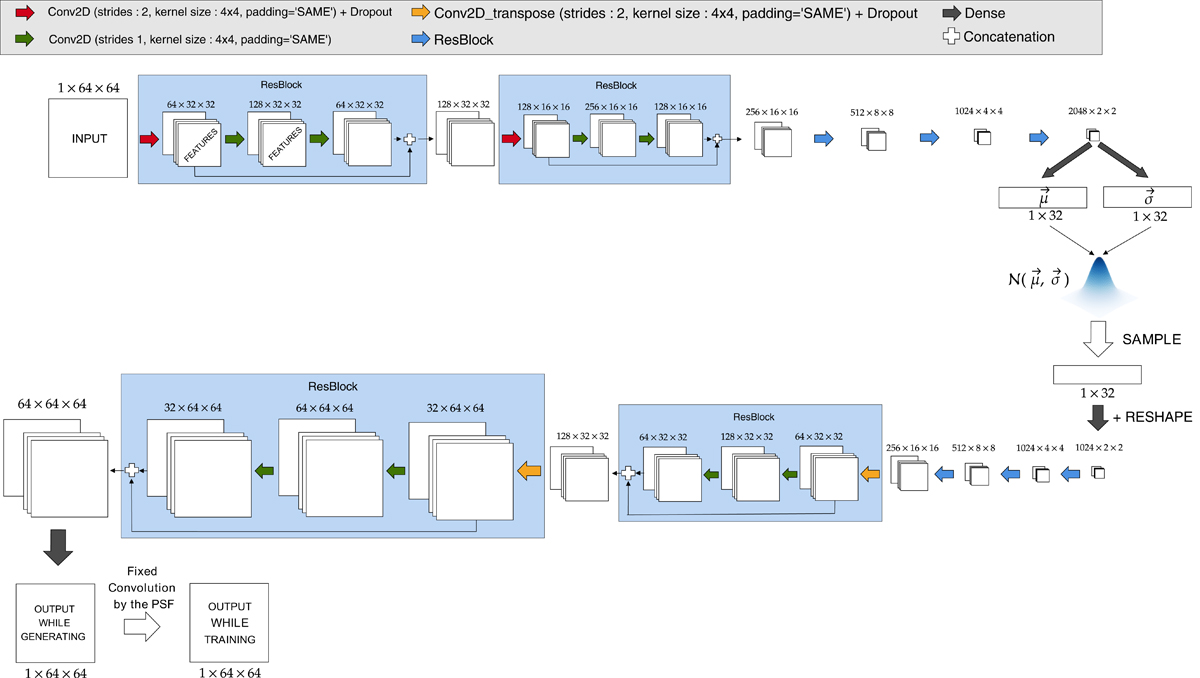The width and height of the screenshot is (1200, 678).
Task: Click the σ vector box
Action: click(1146, 197)
